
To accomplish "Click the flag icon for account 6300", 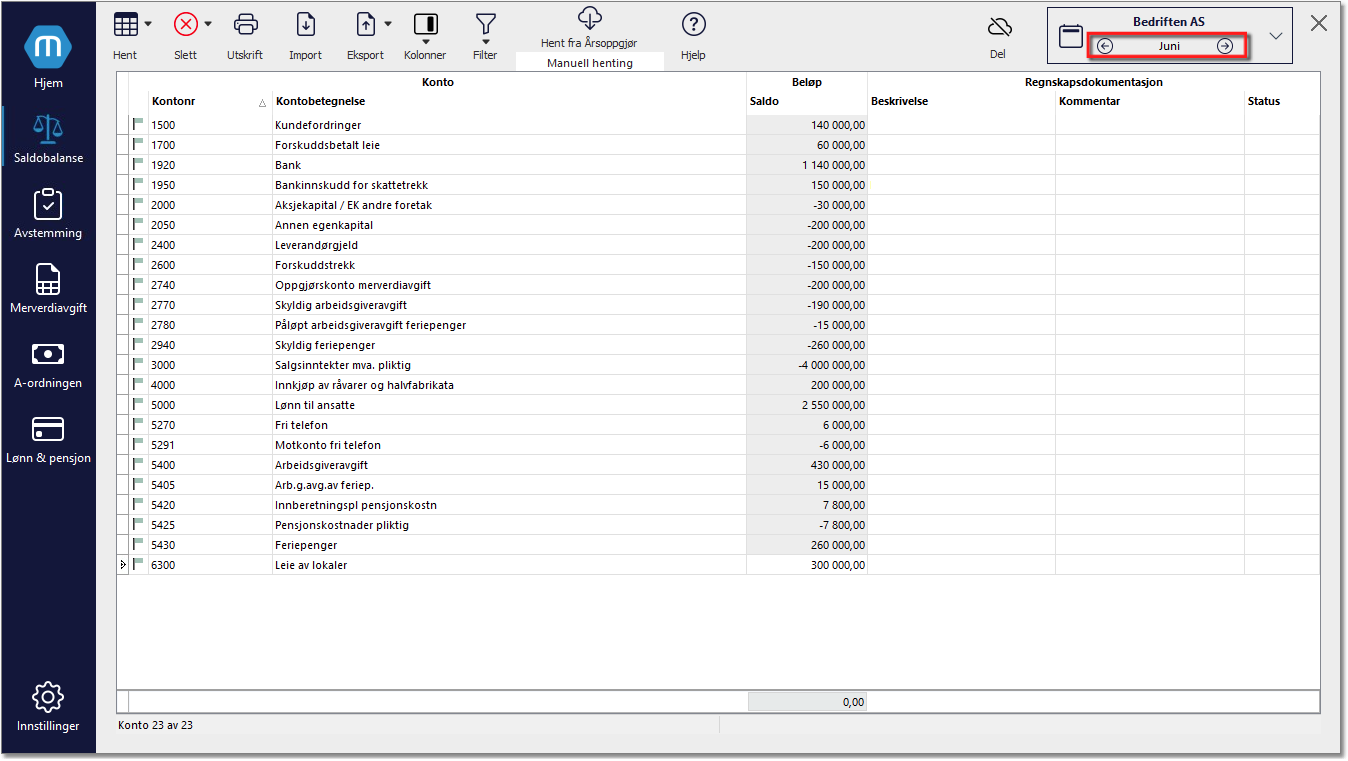I will tap(138, 565).
